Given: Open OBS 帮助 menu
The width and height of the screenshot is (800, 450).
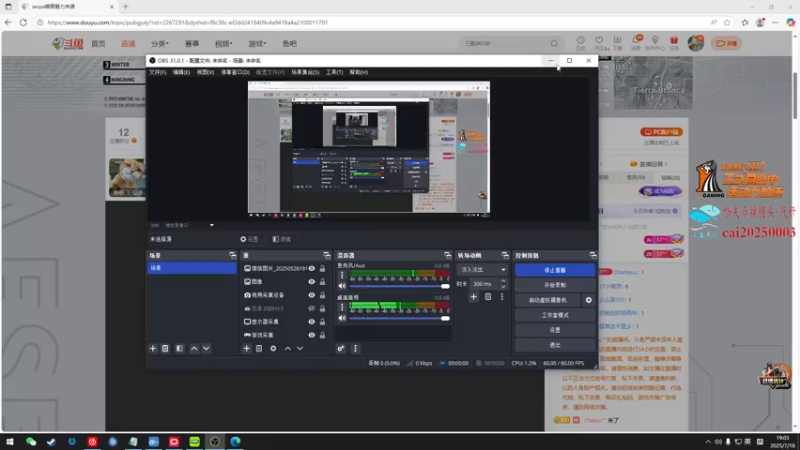Looking at the screenshot, I should coord(359,72).
